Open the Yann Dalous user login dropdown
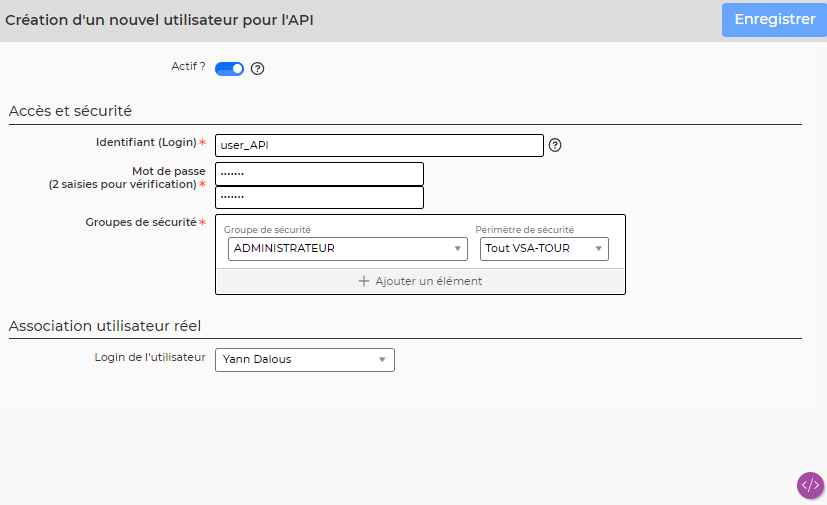 [x=305, y=360]
